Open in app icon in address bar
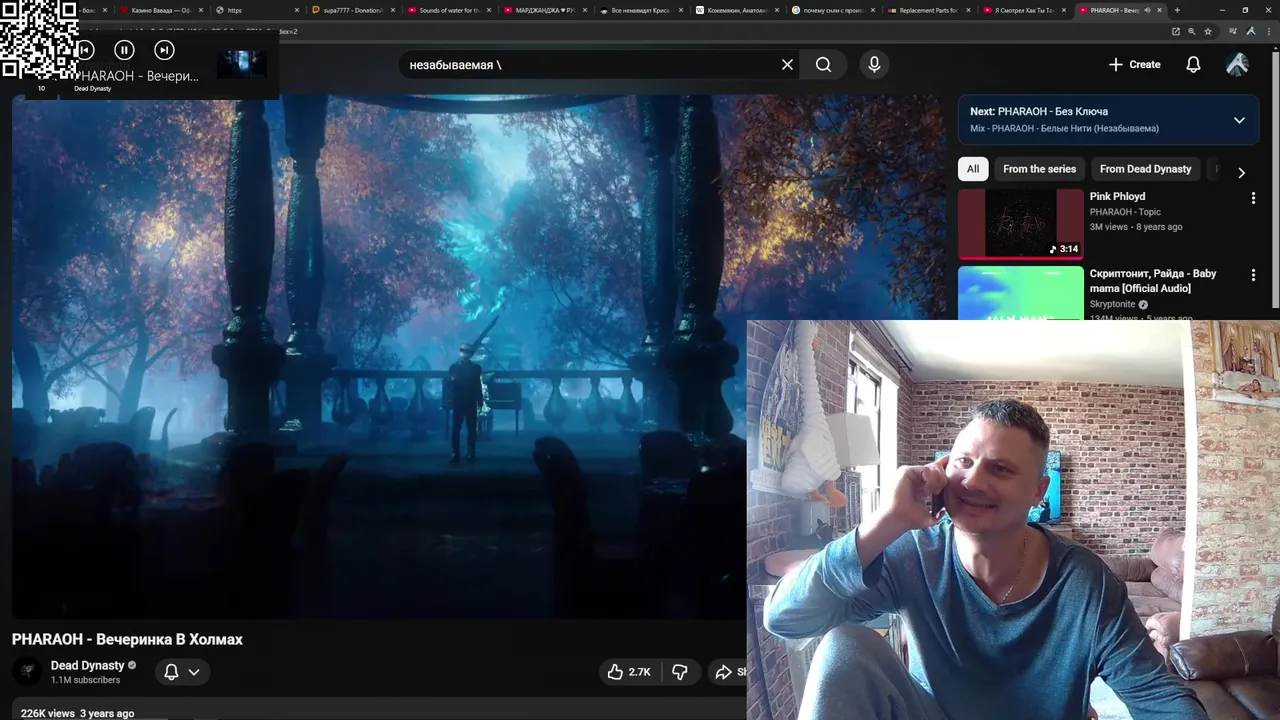This screenshot has height=720, width=1280. 1176,31
